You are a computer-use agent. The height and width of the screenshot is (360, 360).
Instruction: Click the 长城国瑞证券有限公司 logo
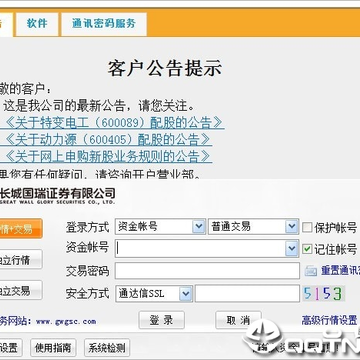[x=58, y=196]
